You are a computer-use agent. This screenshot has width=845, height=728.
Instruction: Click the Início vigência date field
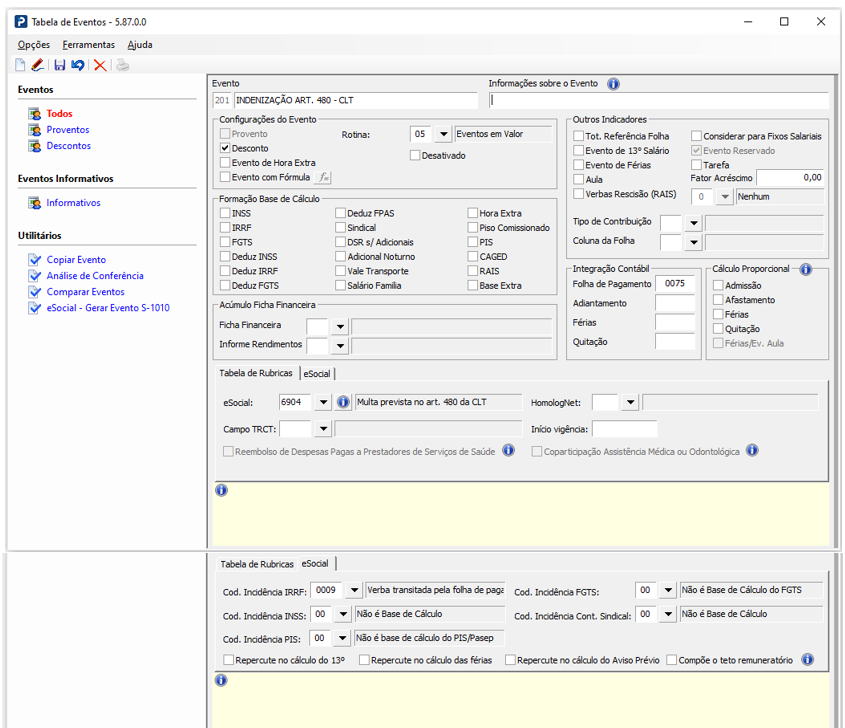pos(625,429)
